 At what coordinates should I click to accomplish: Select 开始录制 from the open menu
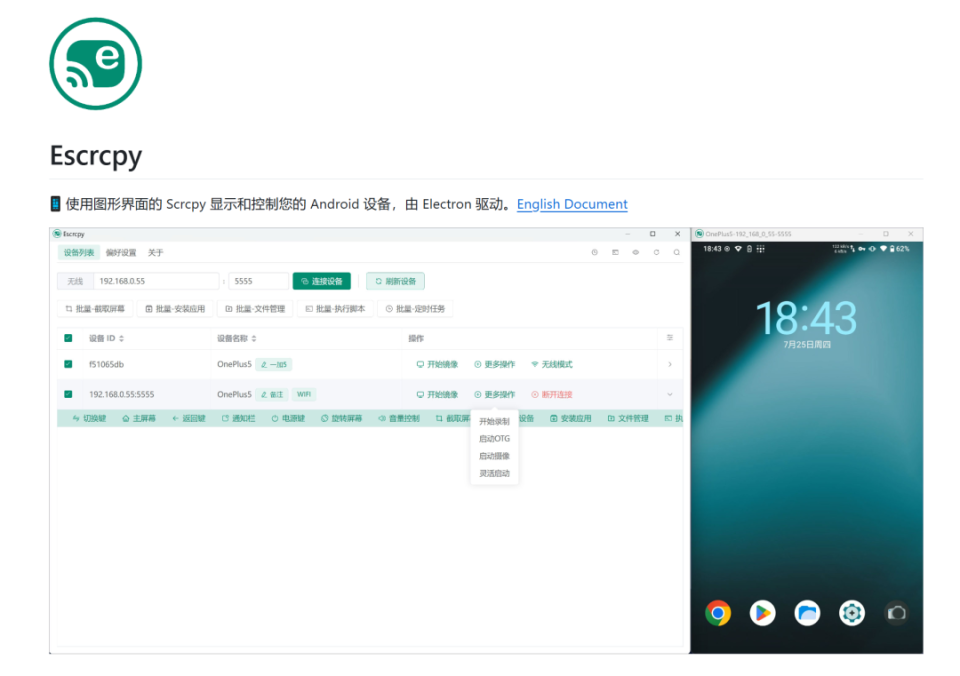point(495,421)
